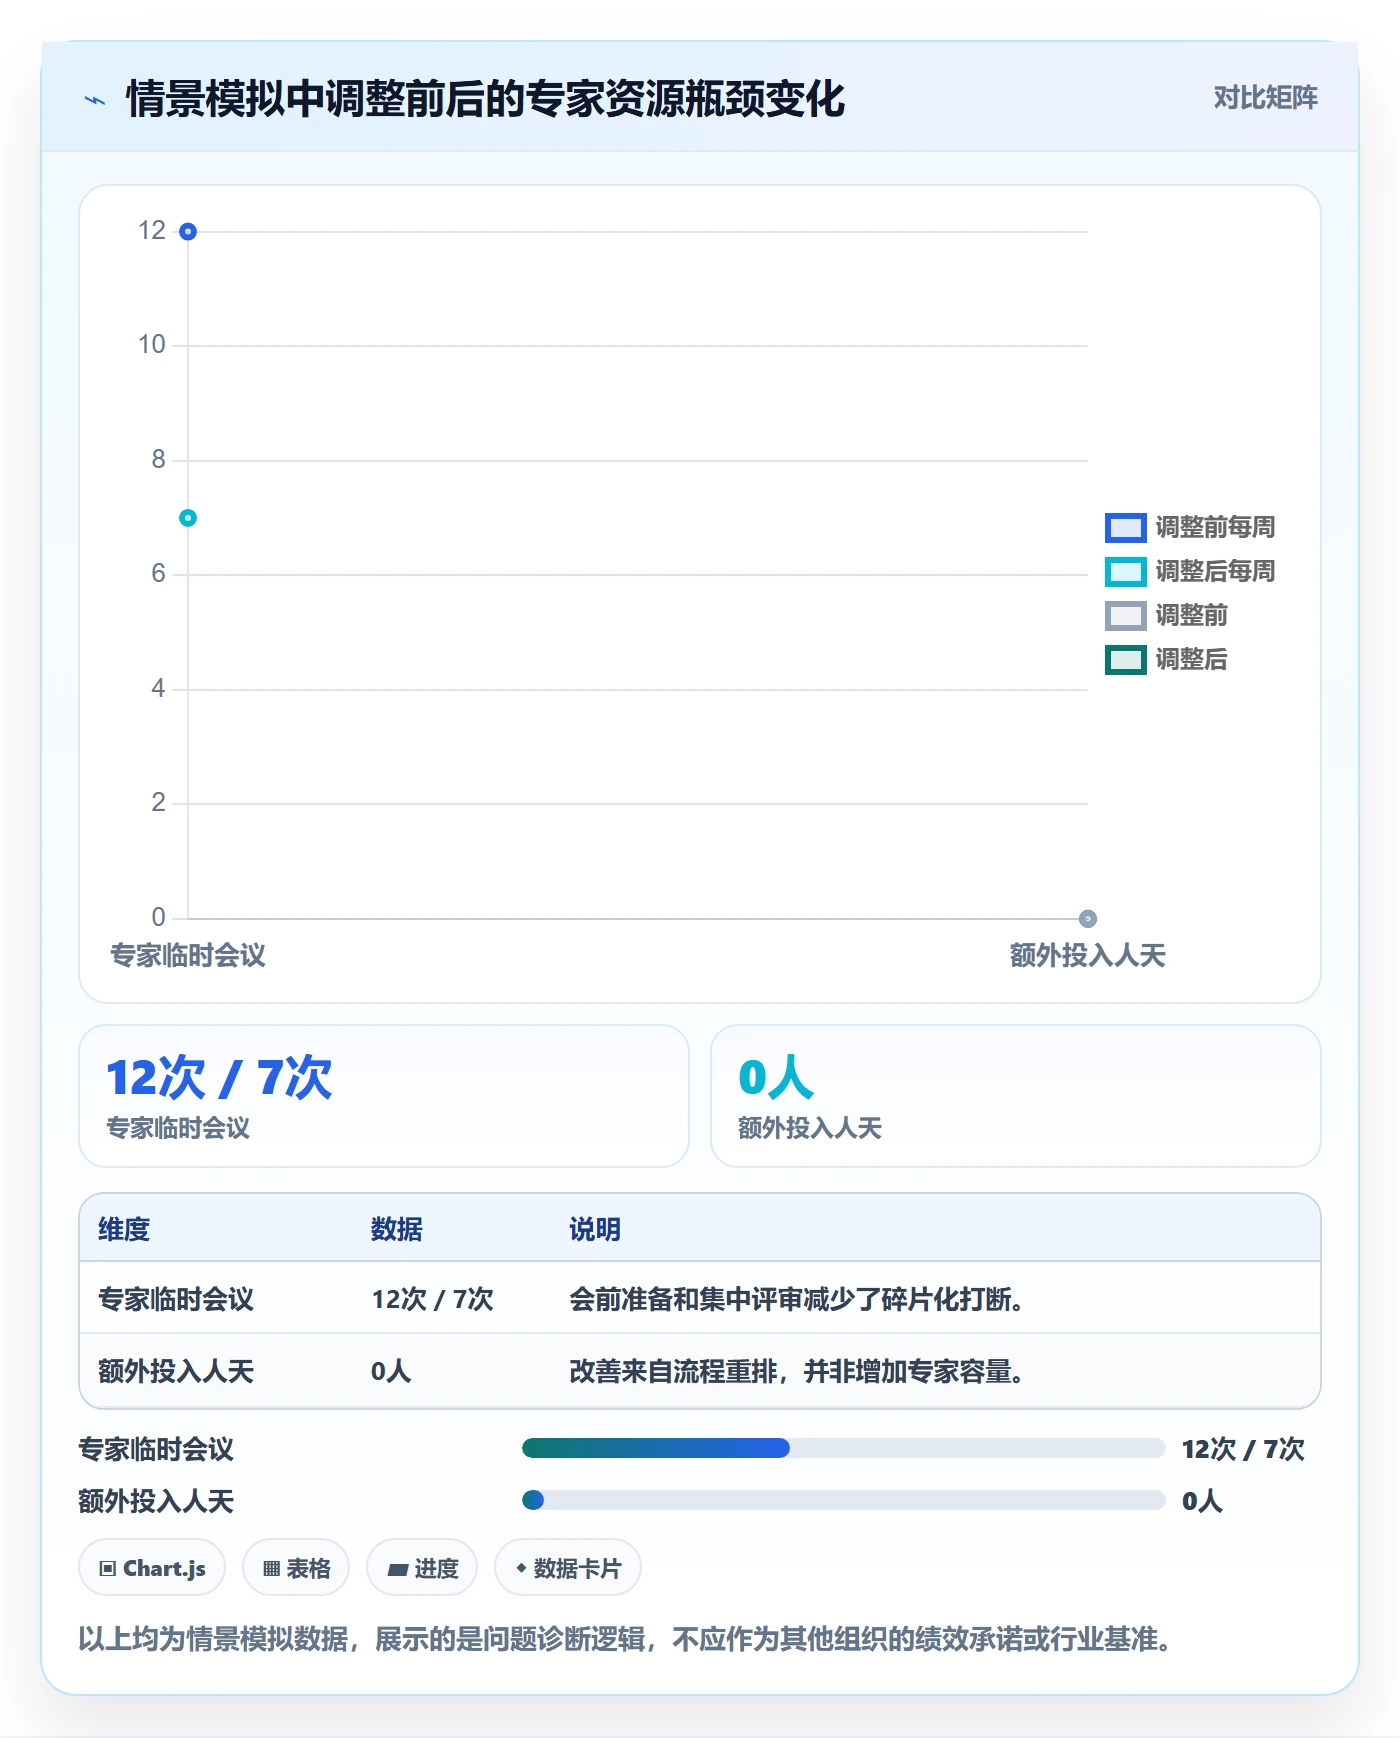Toggle the green 调整后 legend series
The height and width of the screenshot is (1738, 1400).
tap(1166, 659)
